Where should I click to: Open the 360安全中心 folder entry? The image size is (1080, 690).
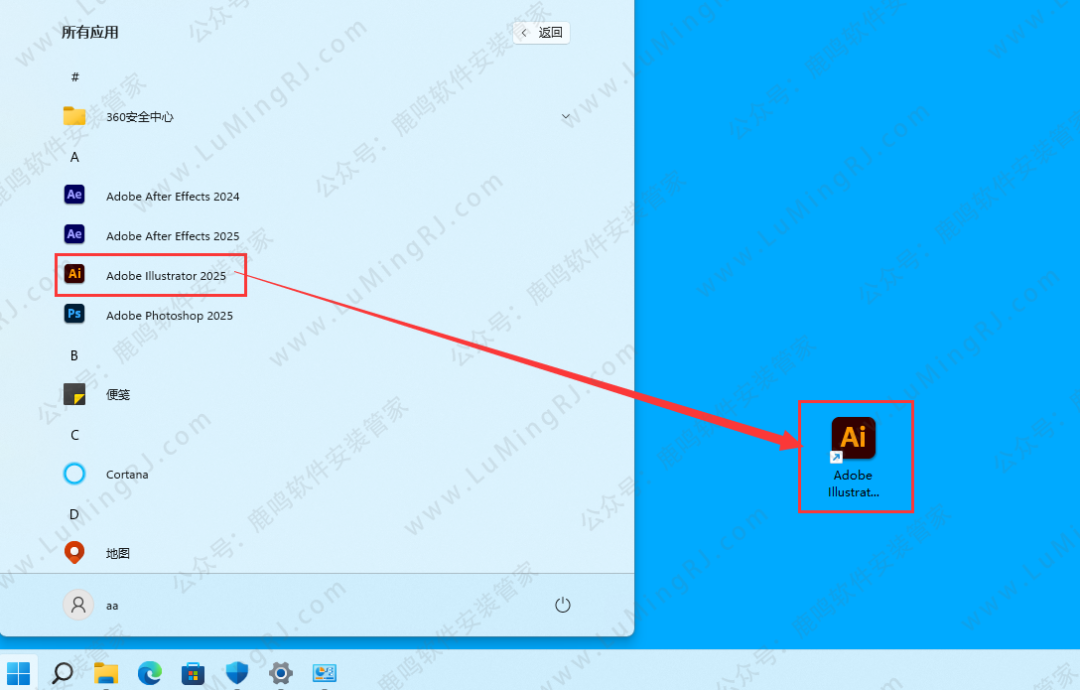tap(140, 117)
